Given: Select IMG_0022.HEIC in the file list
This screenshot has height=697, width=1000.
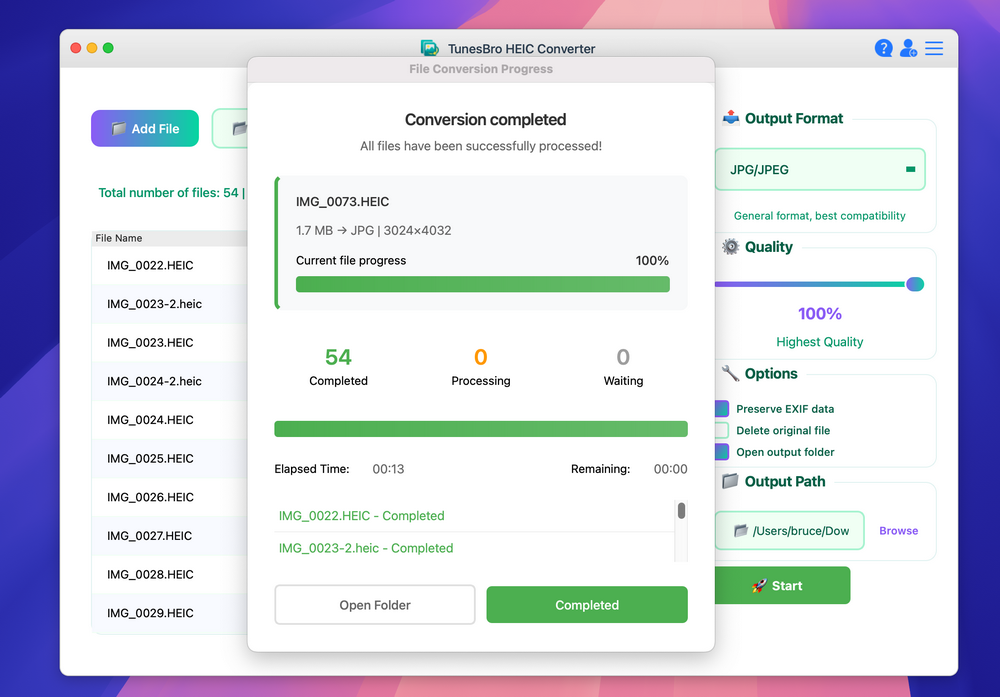Looking at the screenshot, I should pyautogui.click(x=170, y=265).
